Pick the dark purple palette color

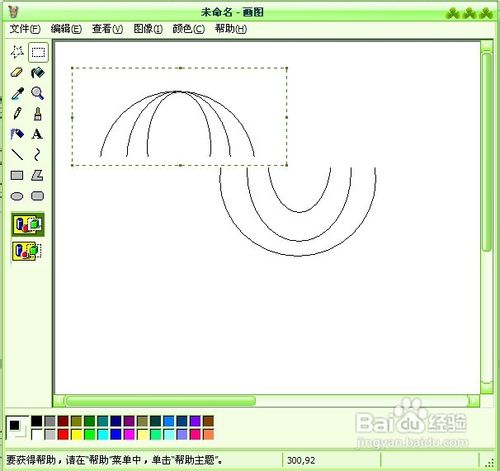tap(129, 421)
